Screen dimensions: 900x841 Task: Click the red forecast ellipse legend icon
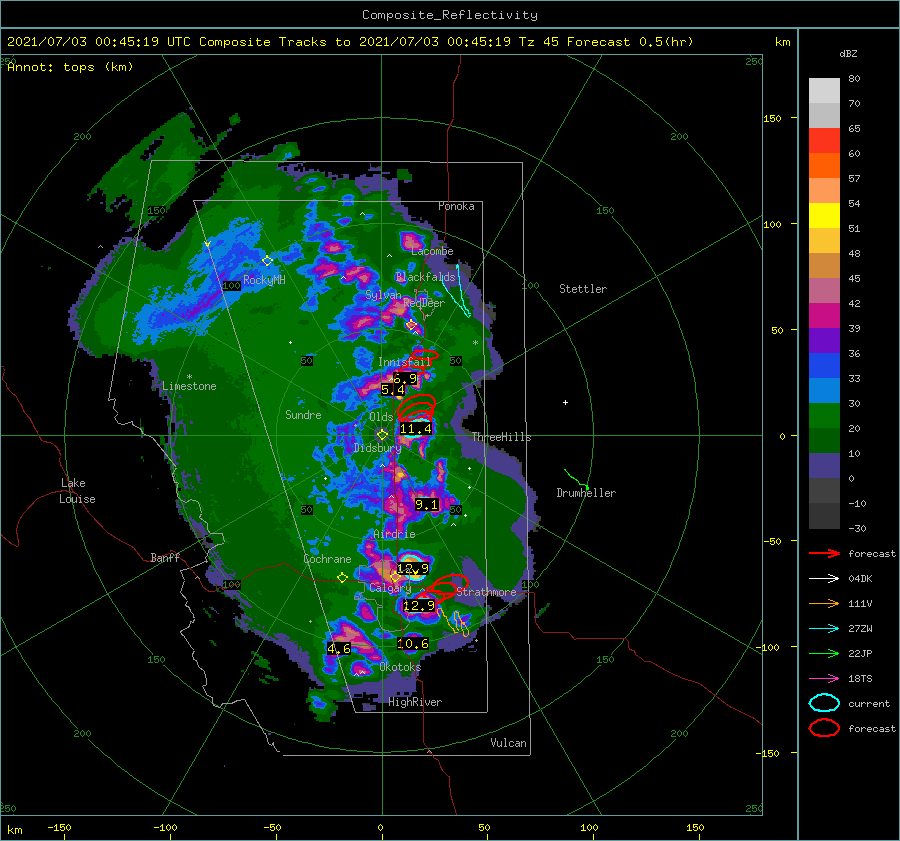[824, 728]
